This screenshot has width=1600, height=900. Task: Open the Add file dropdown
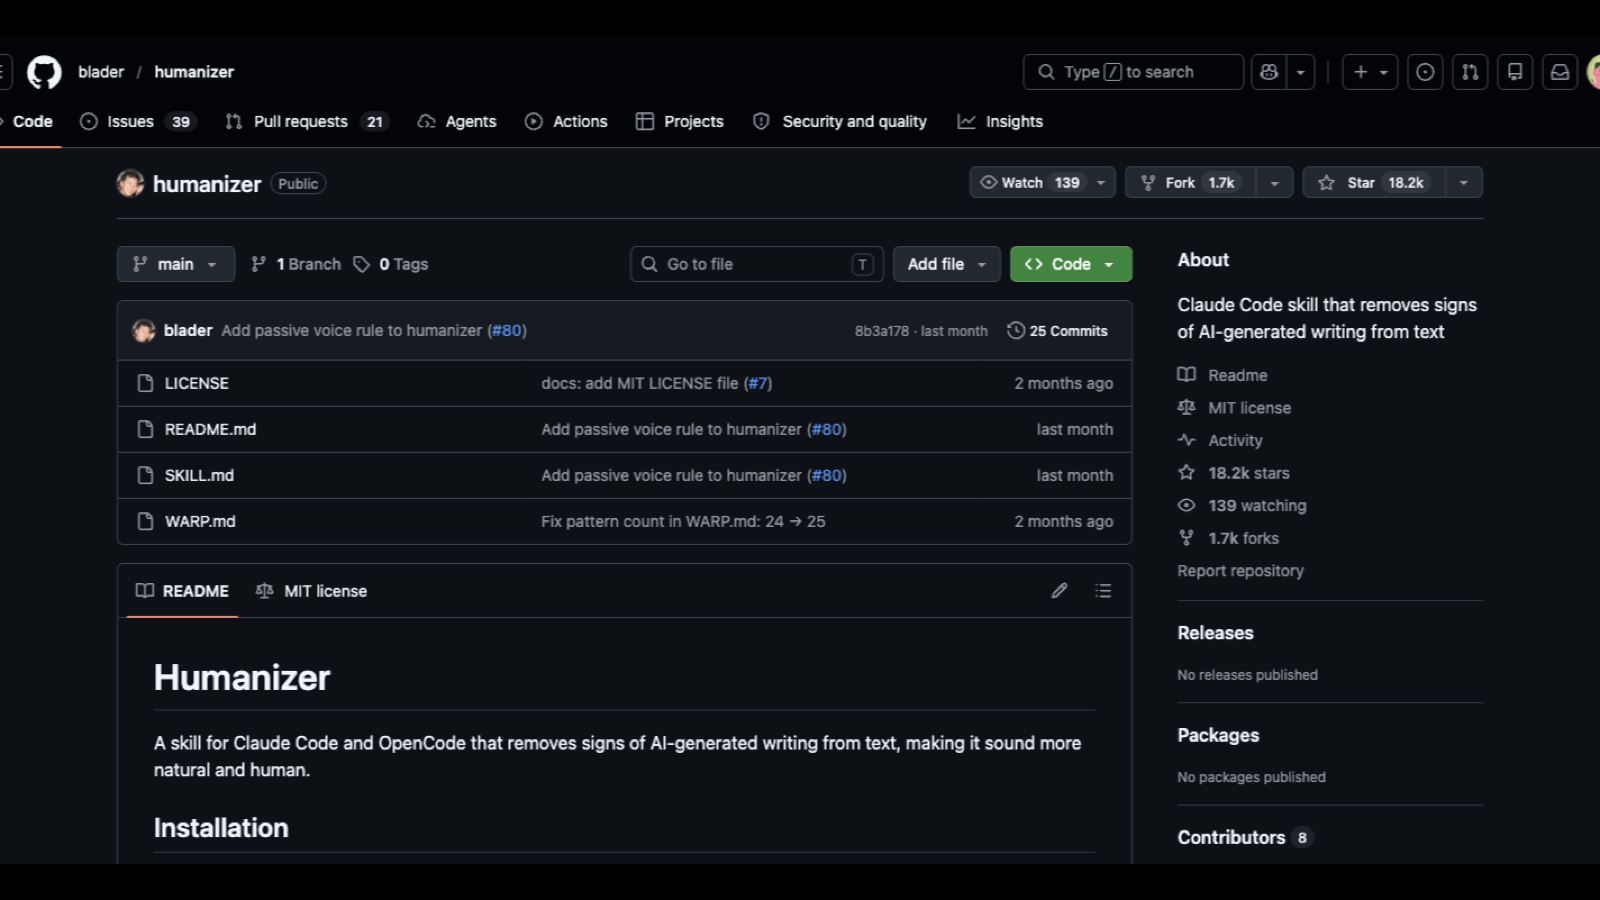click(946, 264)
